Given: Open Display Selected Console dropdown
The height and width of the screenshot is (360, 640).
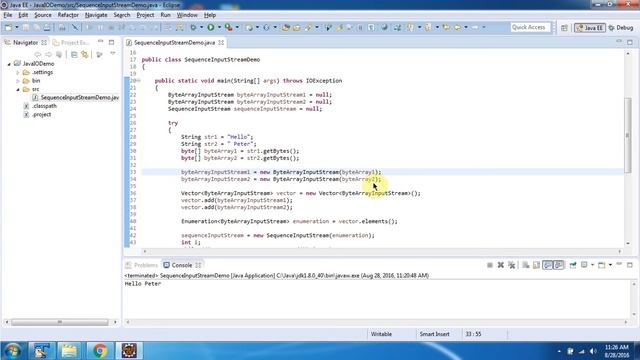Looking at the screenshot, I should pos(592,265).
